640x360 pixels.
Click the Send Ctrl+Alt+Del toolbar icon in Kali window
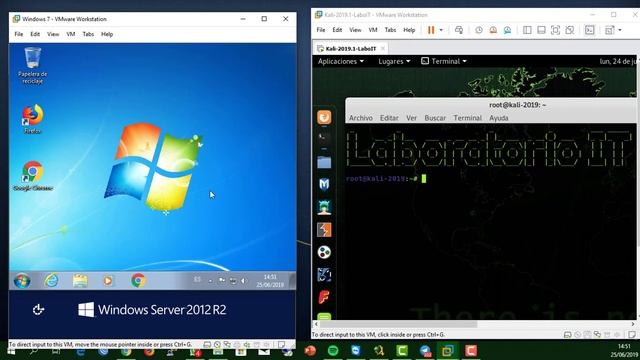click(459, 30)
